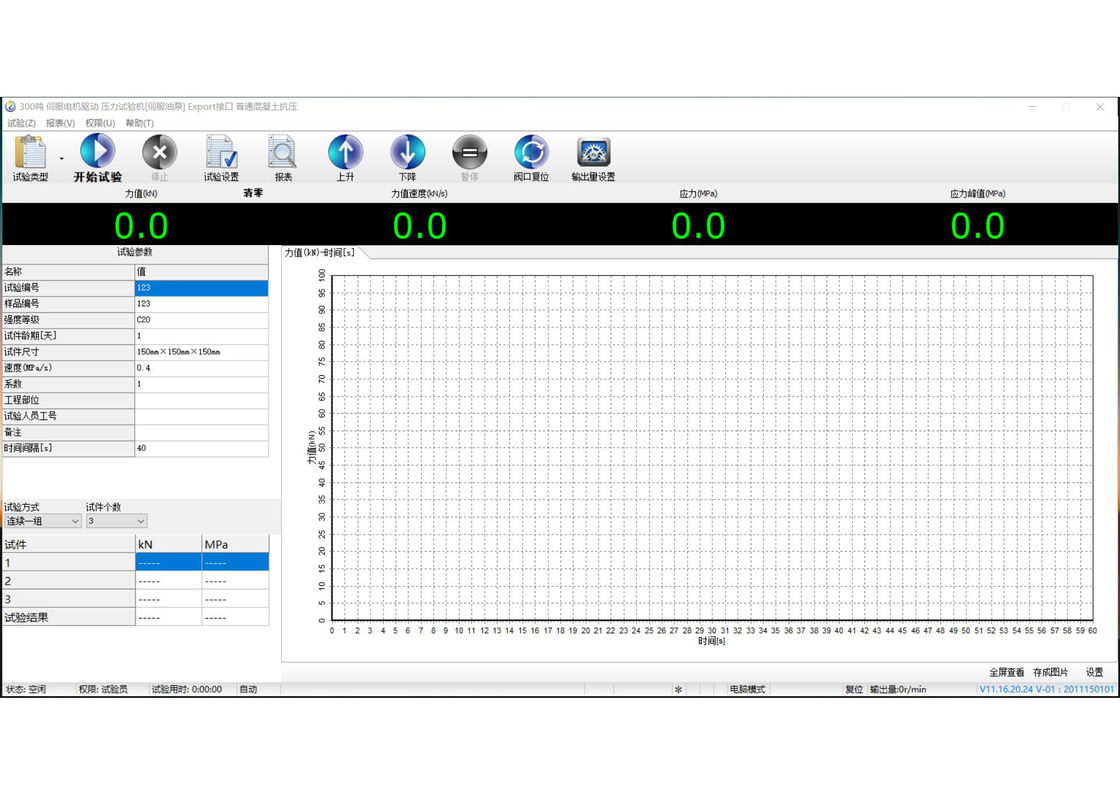The width and height of the screenshot is (1120, 800).
Task: Open the 试验(Z) menu
Action: point(21,123)
